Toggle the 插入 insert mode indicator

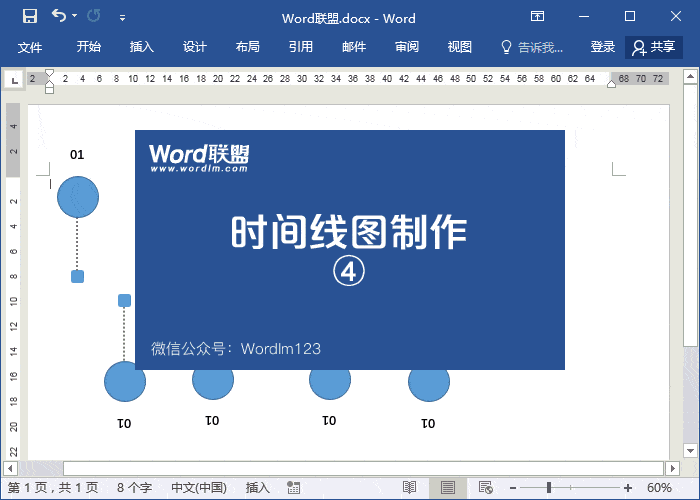[258, 488]
